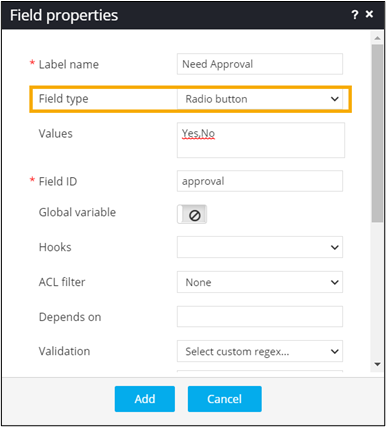Focus the Field ID input field
The width and height of the screenshot is (386, 427).
(x=260, y=181)
